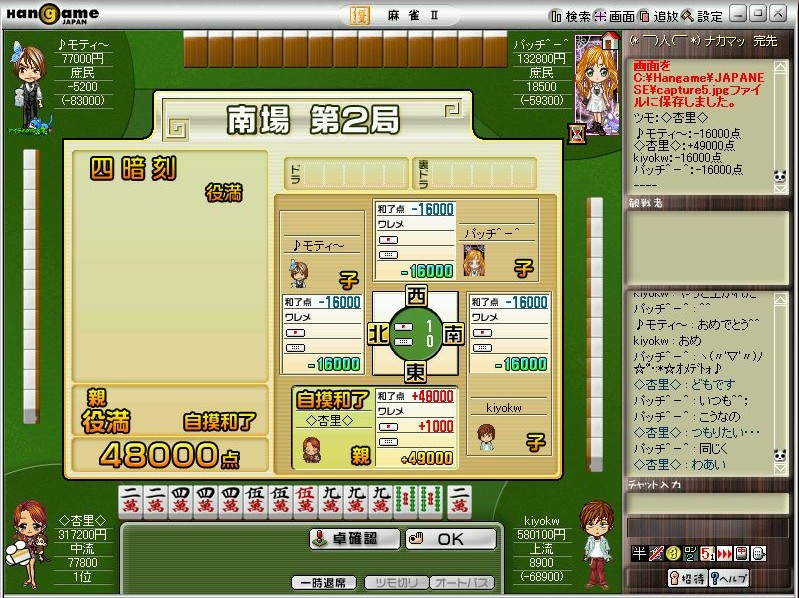Viewport: 799px width, 598px height.
Task: Open the 設定 settings menu
Action: pyautogui.click(x=702, y=16)
